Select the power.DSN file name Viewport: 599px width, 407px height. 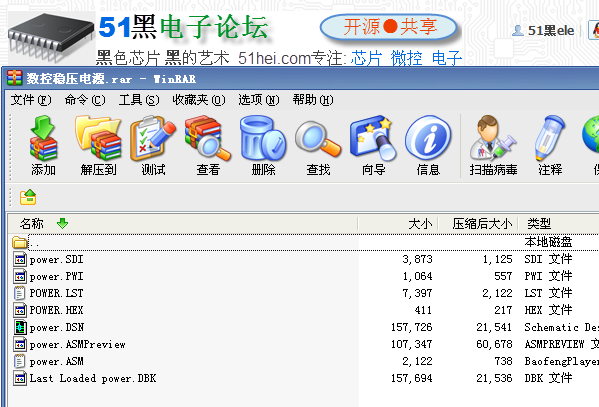click(57, 327)
